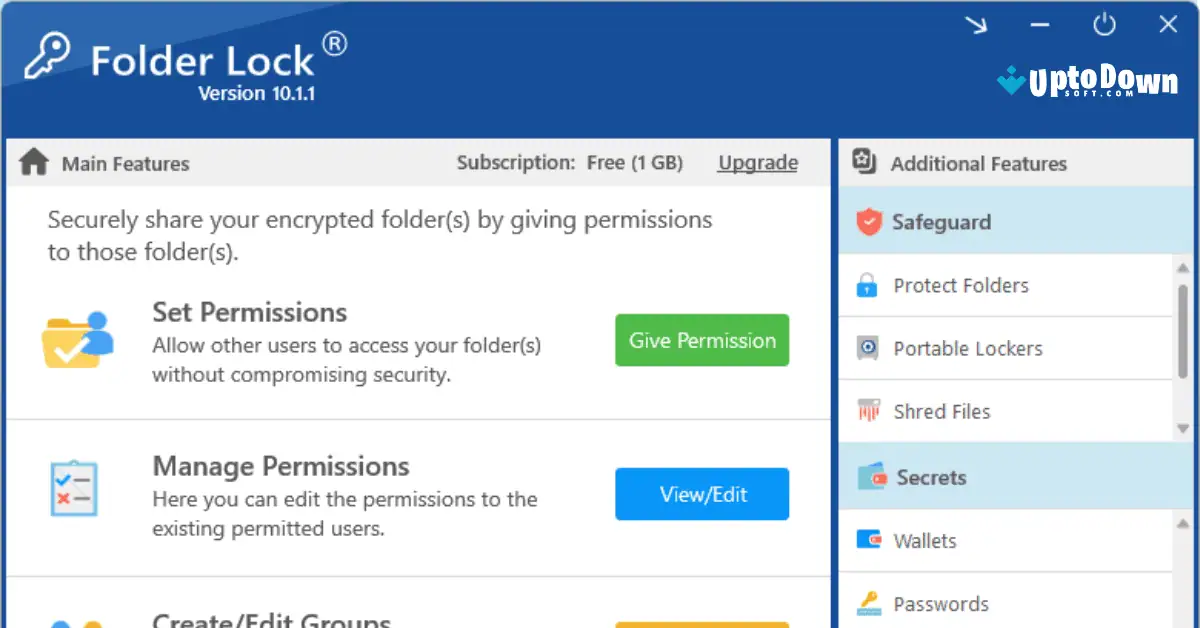The width and height of the screenshot is (1200, 628).
Task: Open the Upgrade subscription link
Action: pyautogui.click(x=757, y=162)
